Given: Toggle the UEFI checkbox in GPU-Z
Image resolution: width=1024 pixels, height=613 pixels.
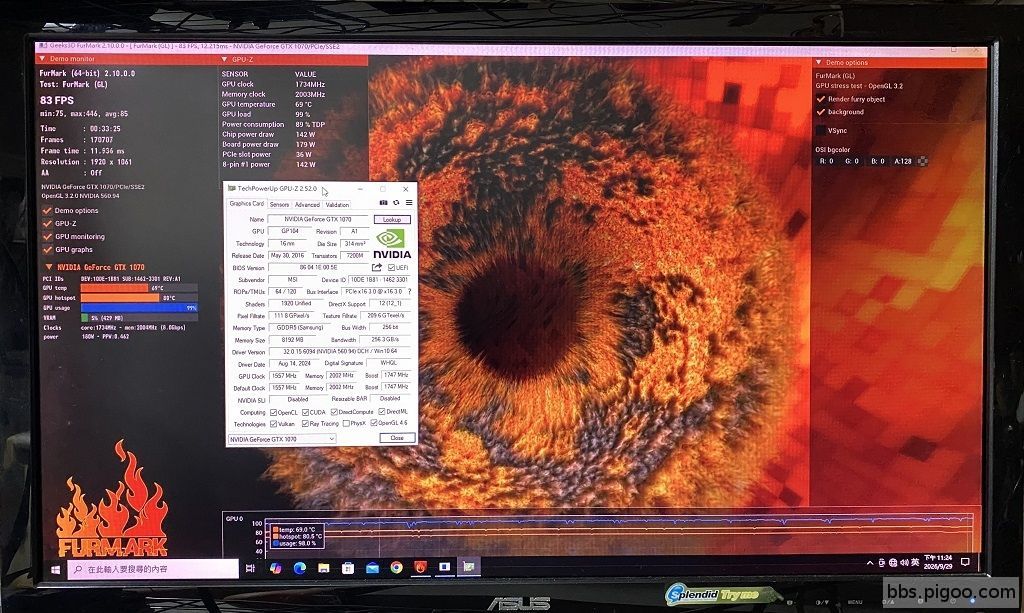Looking at the screenshot, I should click(x=391, y=268).
